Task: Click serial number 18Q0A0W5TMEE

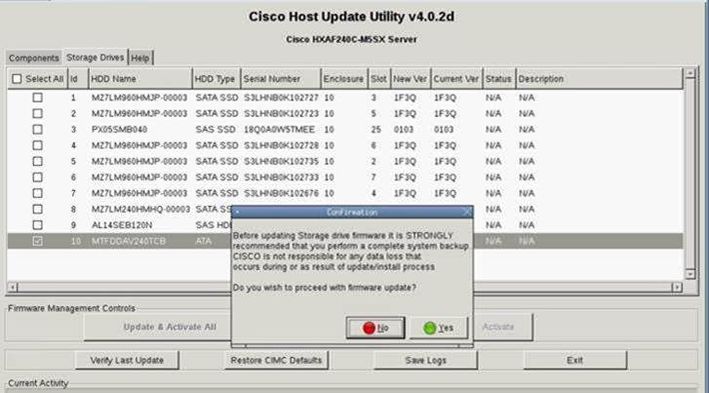Action: (x=279, y=129)
